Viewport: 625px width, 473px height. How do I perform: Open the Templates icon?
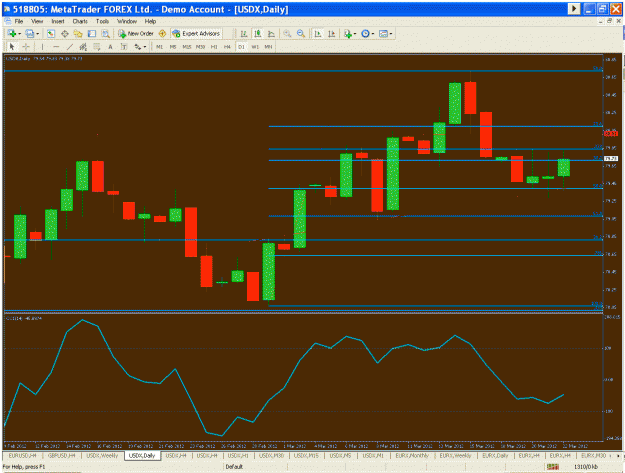coord(383,34)
